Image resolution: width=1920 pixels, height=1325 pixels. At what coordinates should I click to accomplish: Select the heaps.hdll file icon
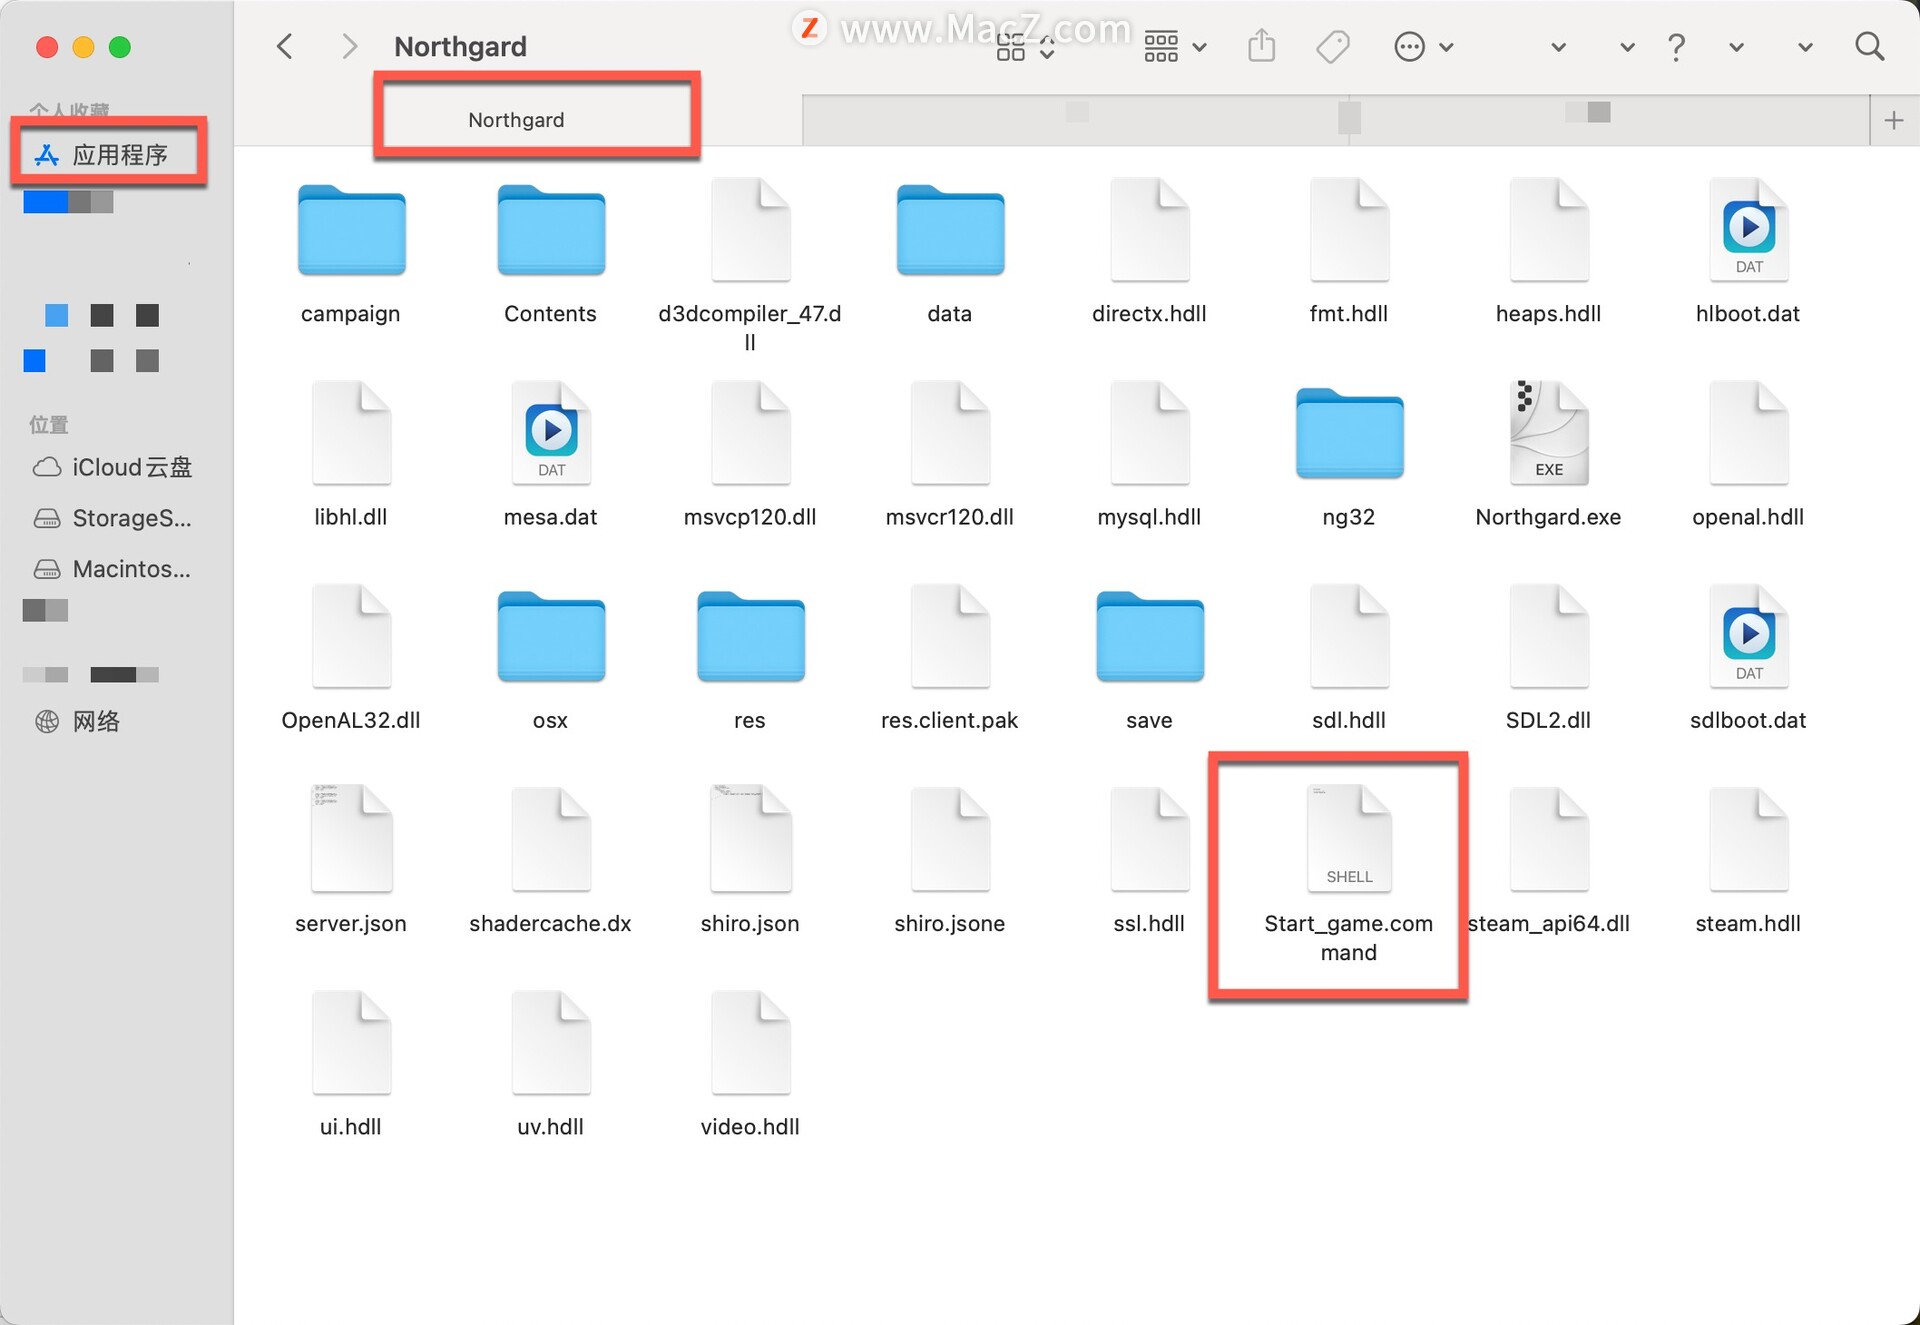click(x=1549, y=231)
